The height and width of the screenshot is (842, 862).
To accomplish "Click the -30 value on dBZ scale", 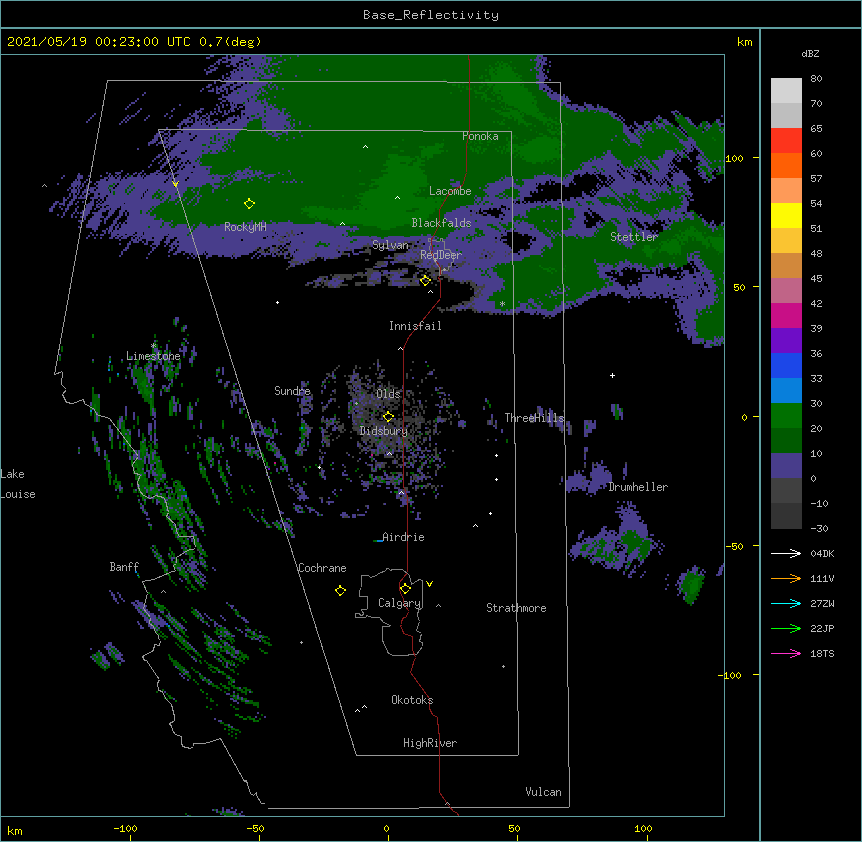I will (819, 529).
